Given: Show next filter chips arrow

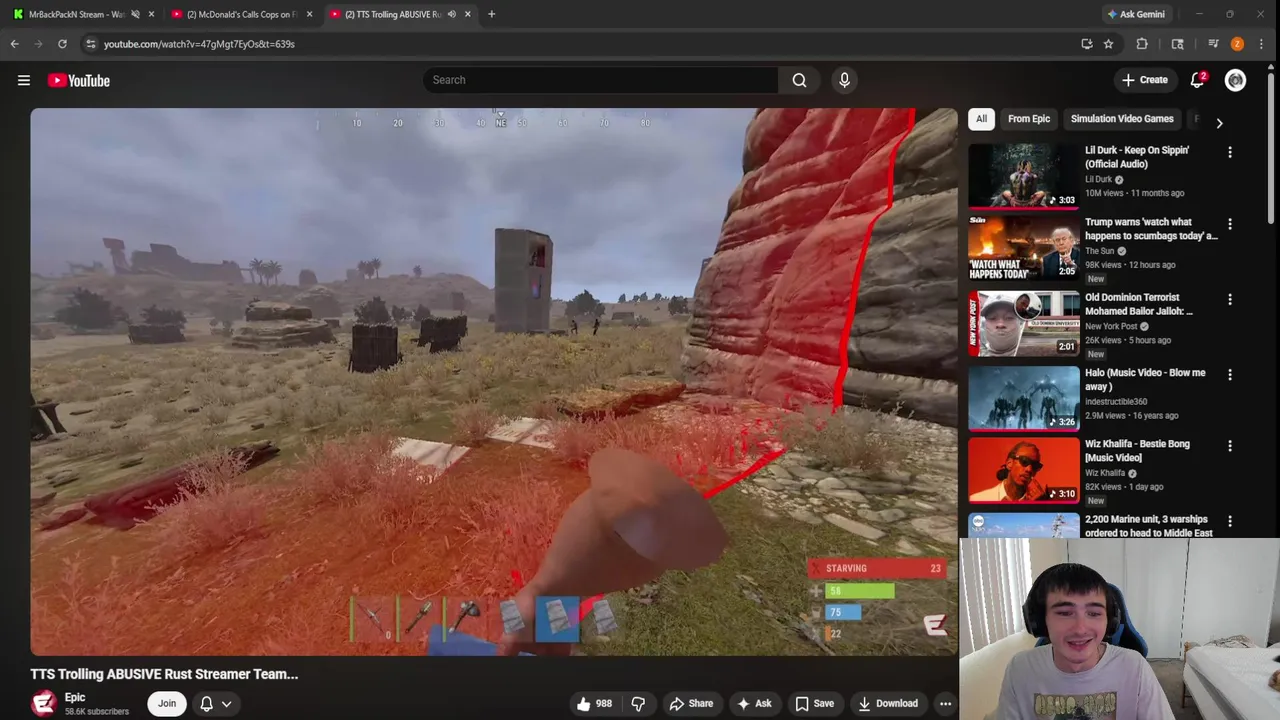Looking at the screenshot, I should (1219, 123).
